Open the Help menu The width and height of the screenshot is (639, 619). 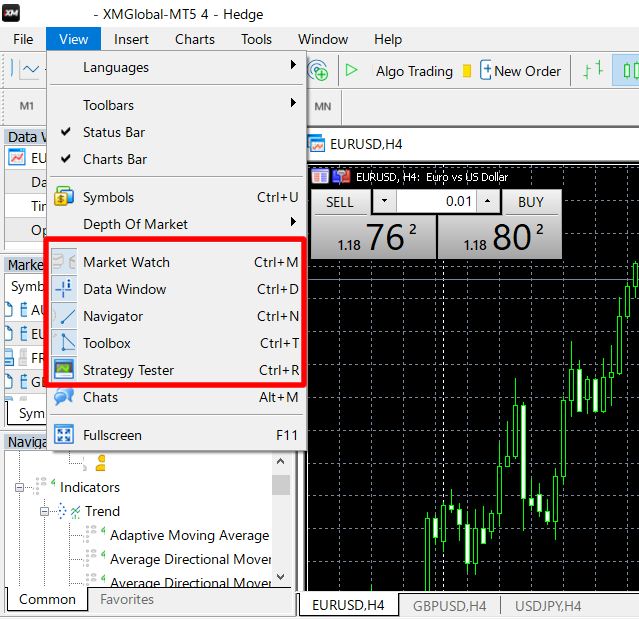pos(388,39)
